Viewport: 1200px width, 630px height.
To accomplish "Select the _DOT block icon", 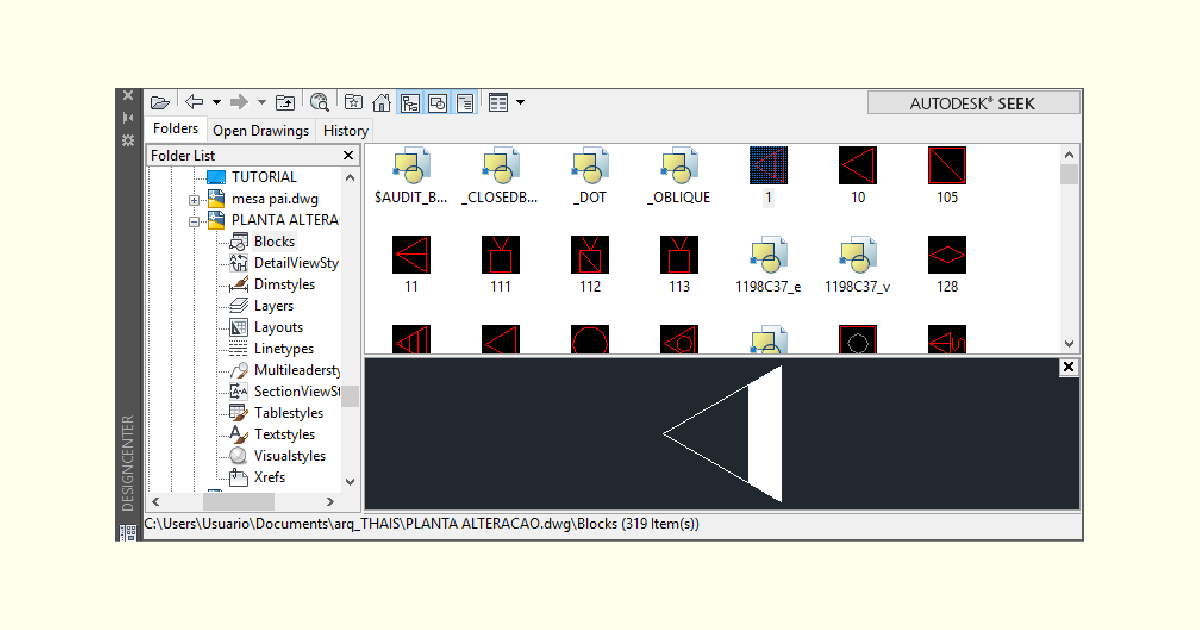I will [590, 165].
